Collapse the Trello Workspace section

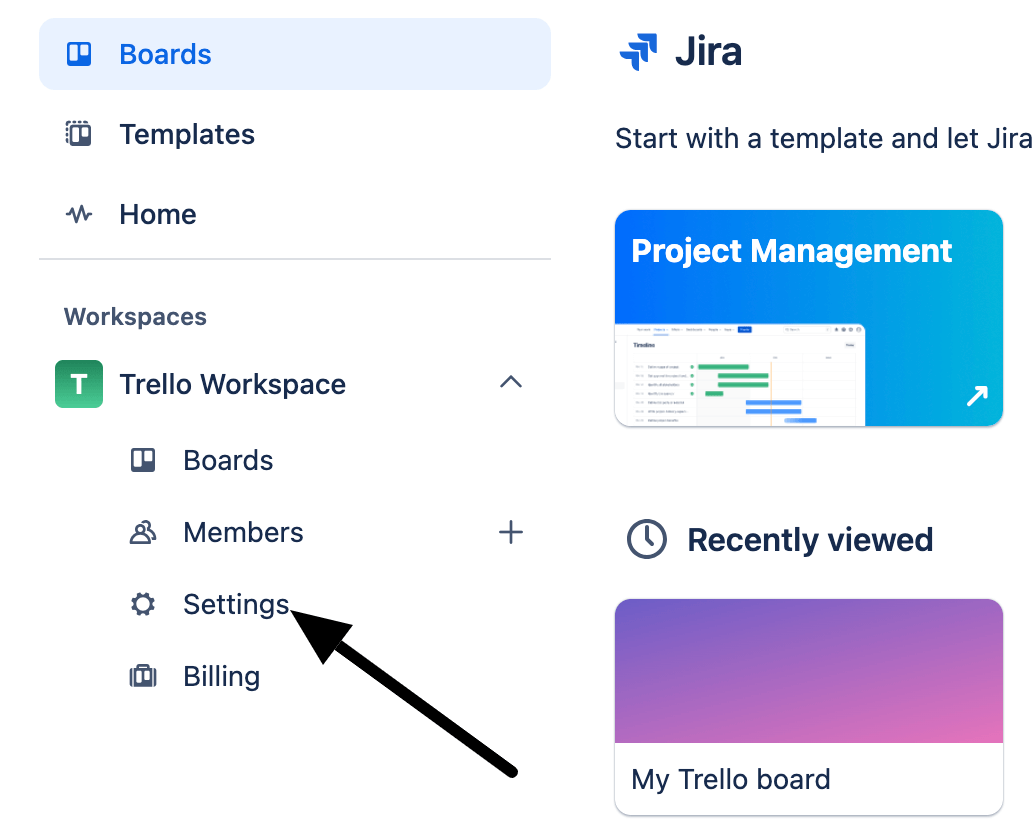tap(511, 383)
